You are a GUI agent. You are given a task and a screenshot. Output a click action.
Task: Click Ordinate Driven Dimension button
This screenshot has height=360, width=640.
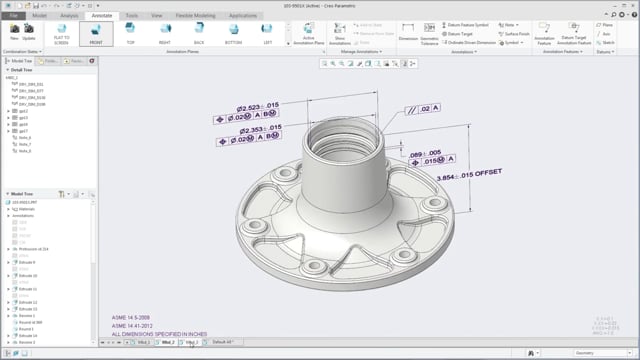(x=469, y=42)
